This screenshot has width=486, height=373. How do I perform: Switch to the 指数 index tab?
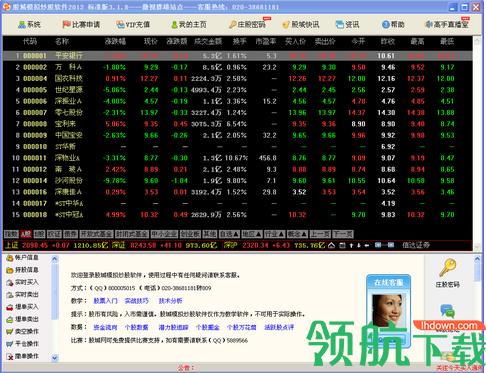click(x=11, y=234)
